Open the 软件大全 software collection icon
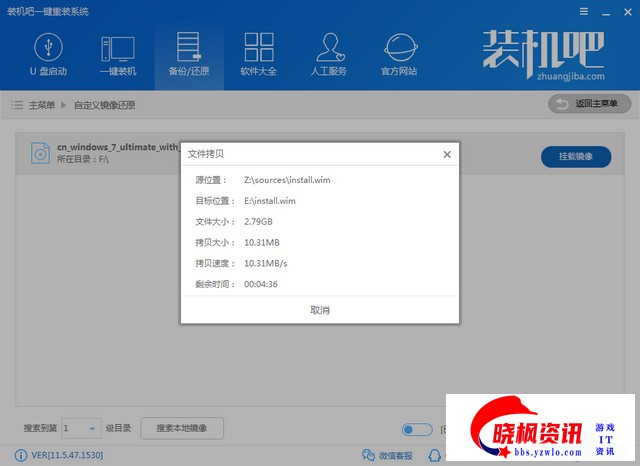Viewport: 640px width, 466px height. coord(258,54)
